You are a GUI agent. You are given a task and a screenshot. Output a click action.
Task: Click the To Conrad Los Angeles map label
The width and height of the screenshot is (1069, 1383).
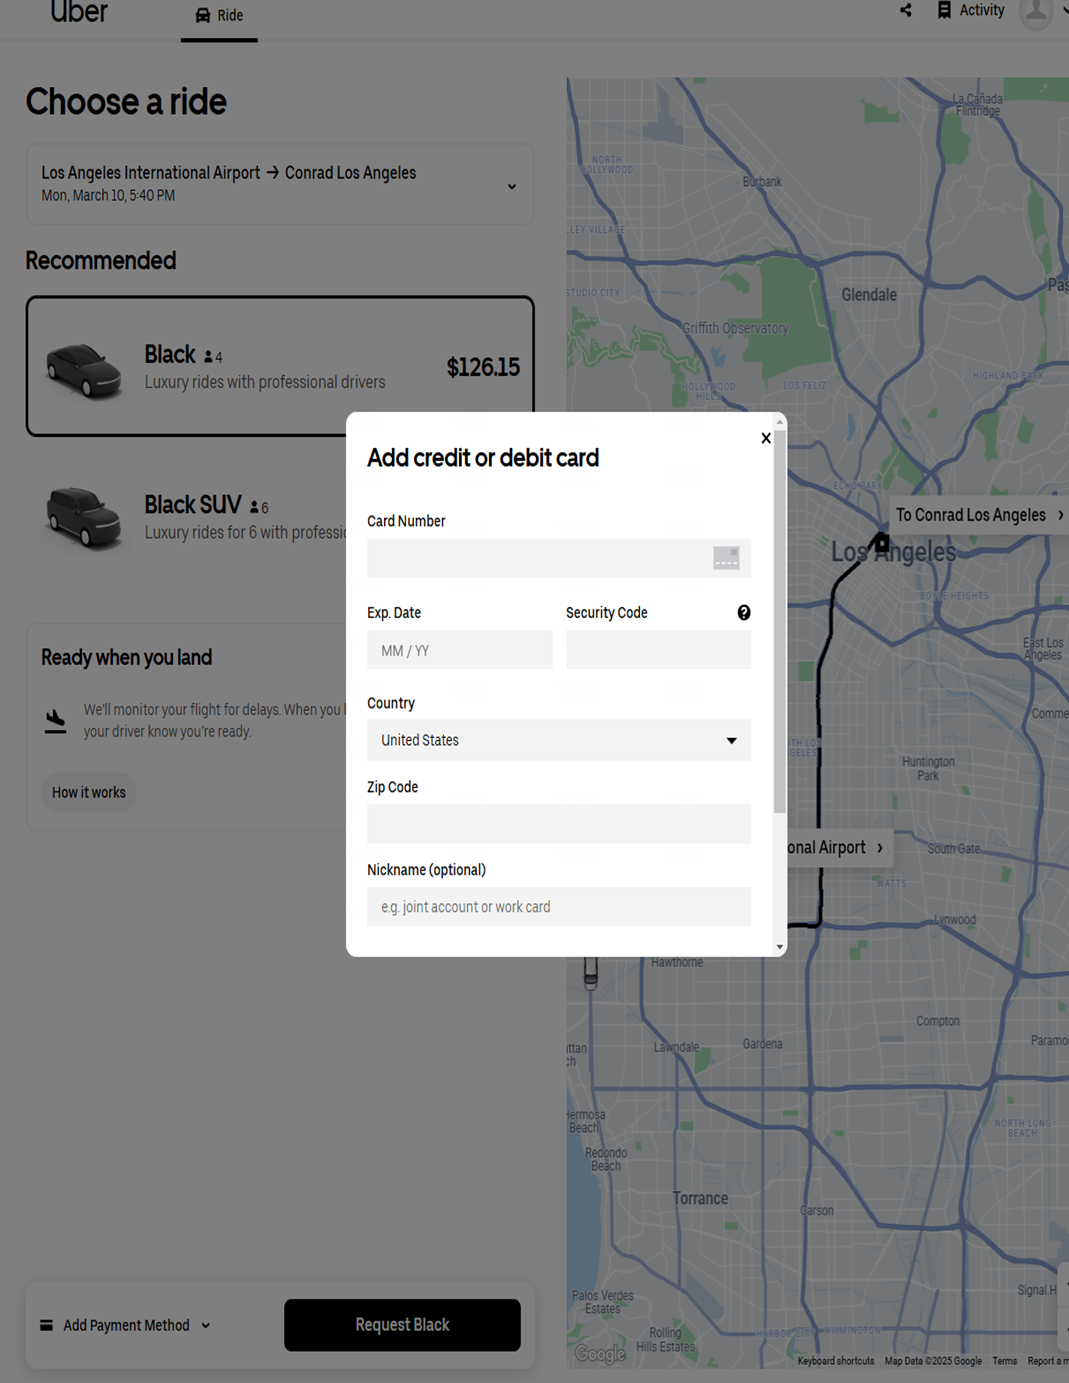pyautogui.click(x=979, y=515)
